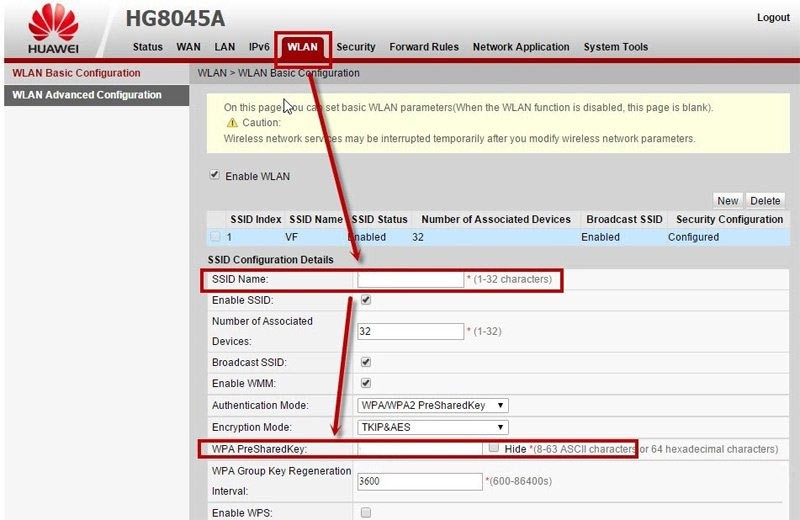Open the Forward Rules tab
The width and height of the screenshot is (800, 520).
[x=424, y=47]
